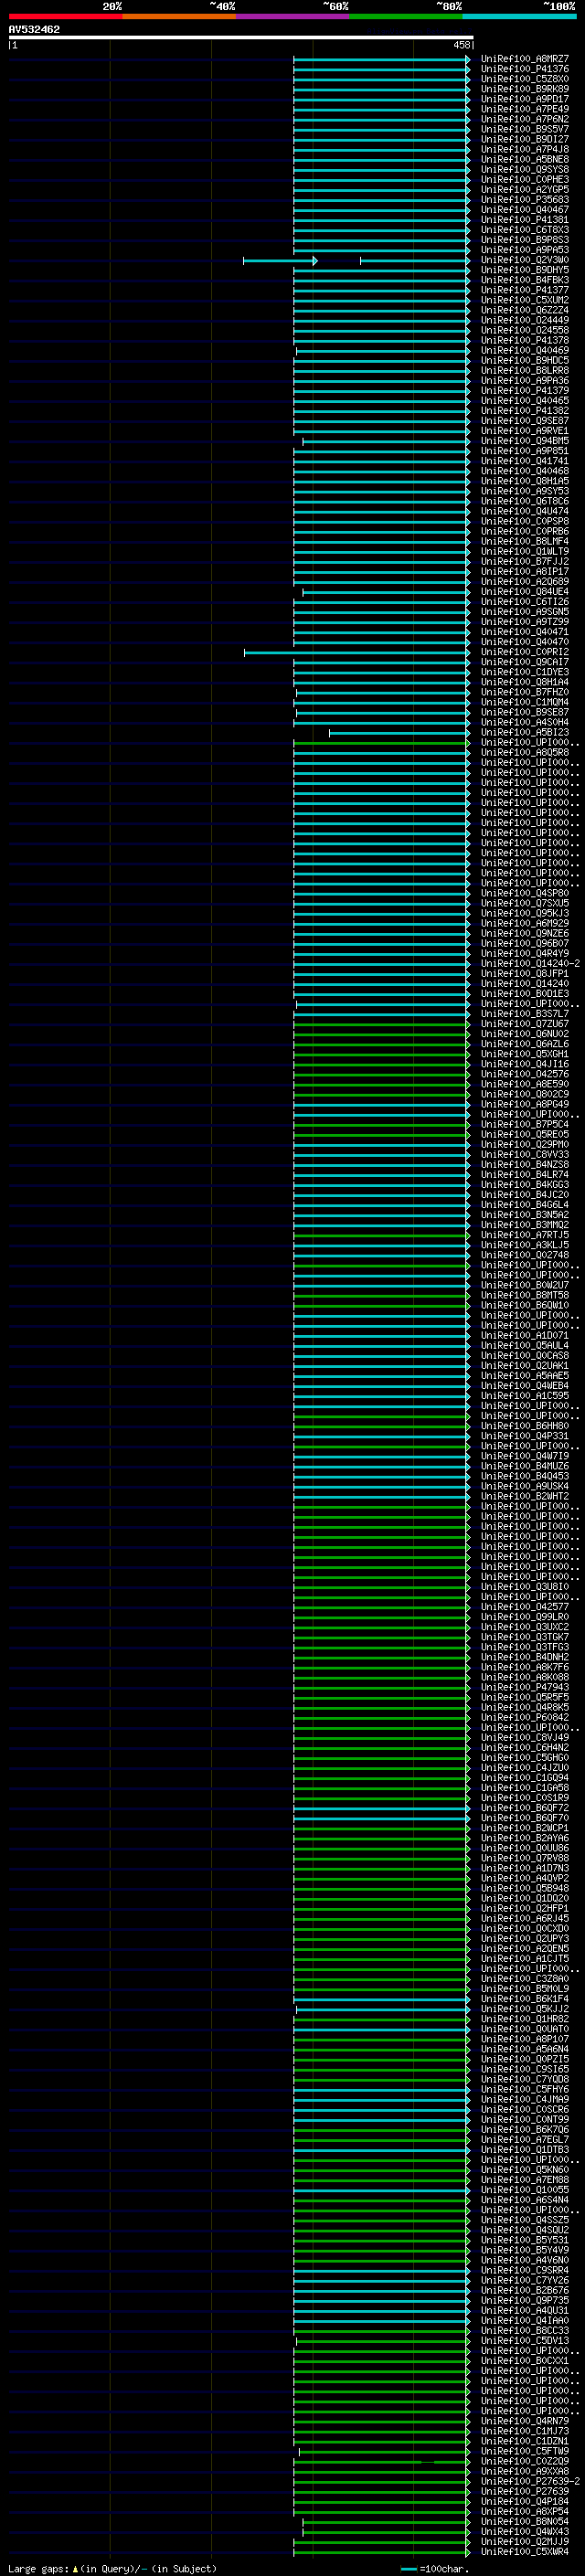585x2576 pixels.
Task: Click the green ~80% identity legend bar
Action: [x=405, y=16]
